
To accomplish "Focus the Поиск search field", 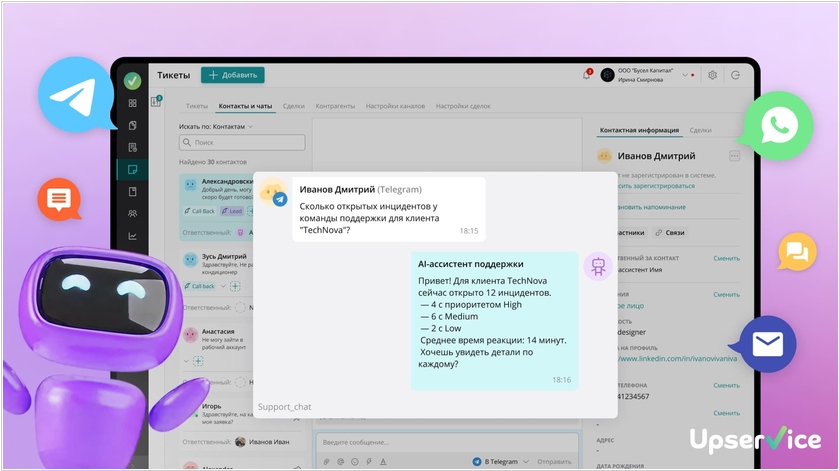I will point(242,143).
